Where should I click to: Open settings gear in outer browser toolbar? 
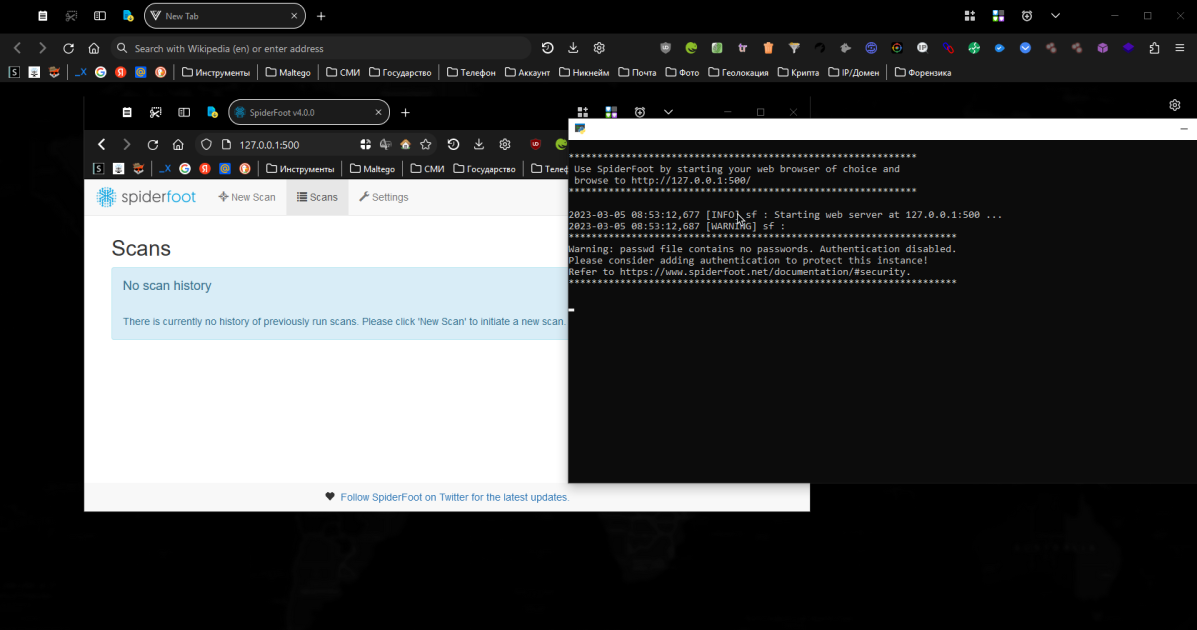(x=599, y=48)
